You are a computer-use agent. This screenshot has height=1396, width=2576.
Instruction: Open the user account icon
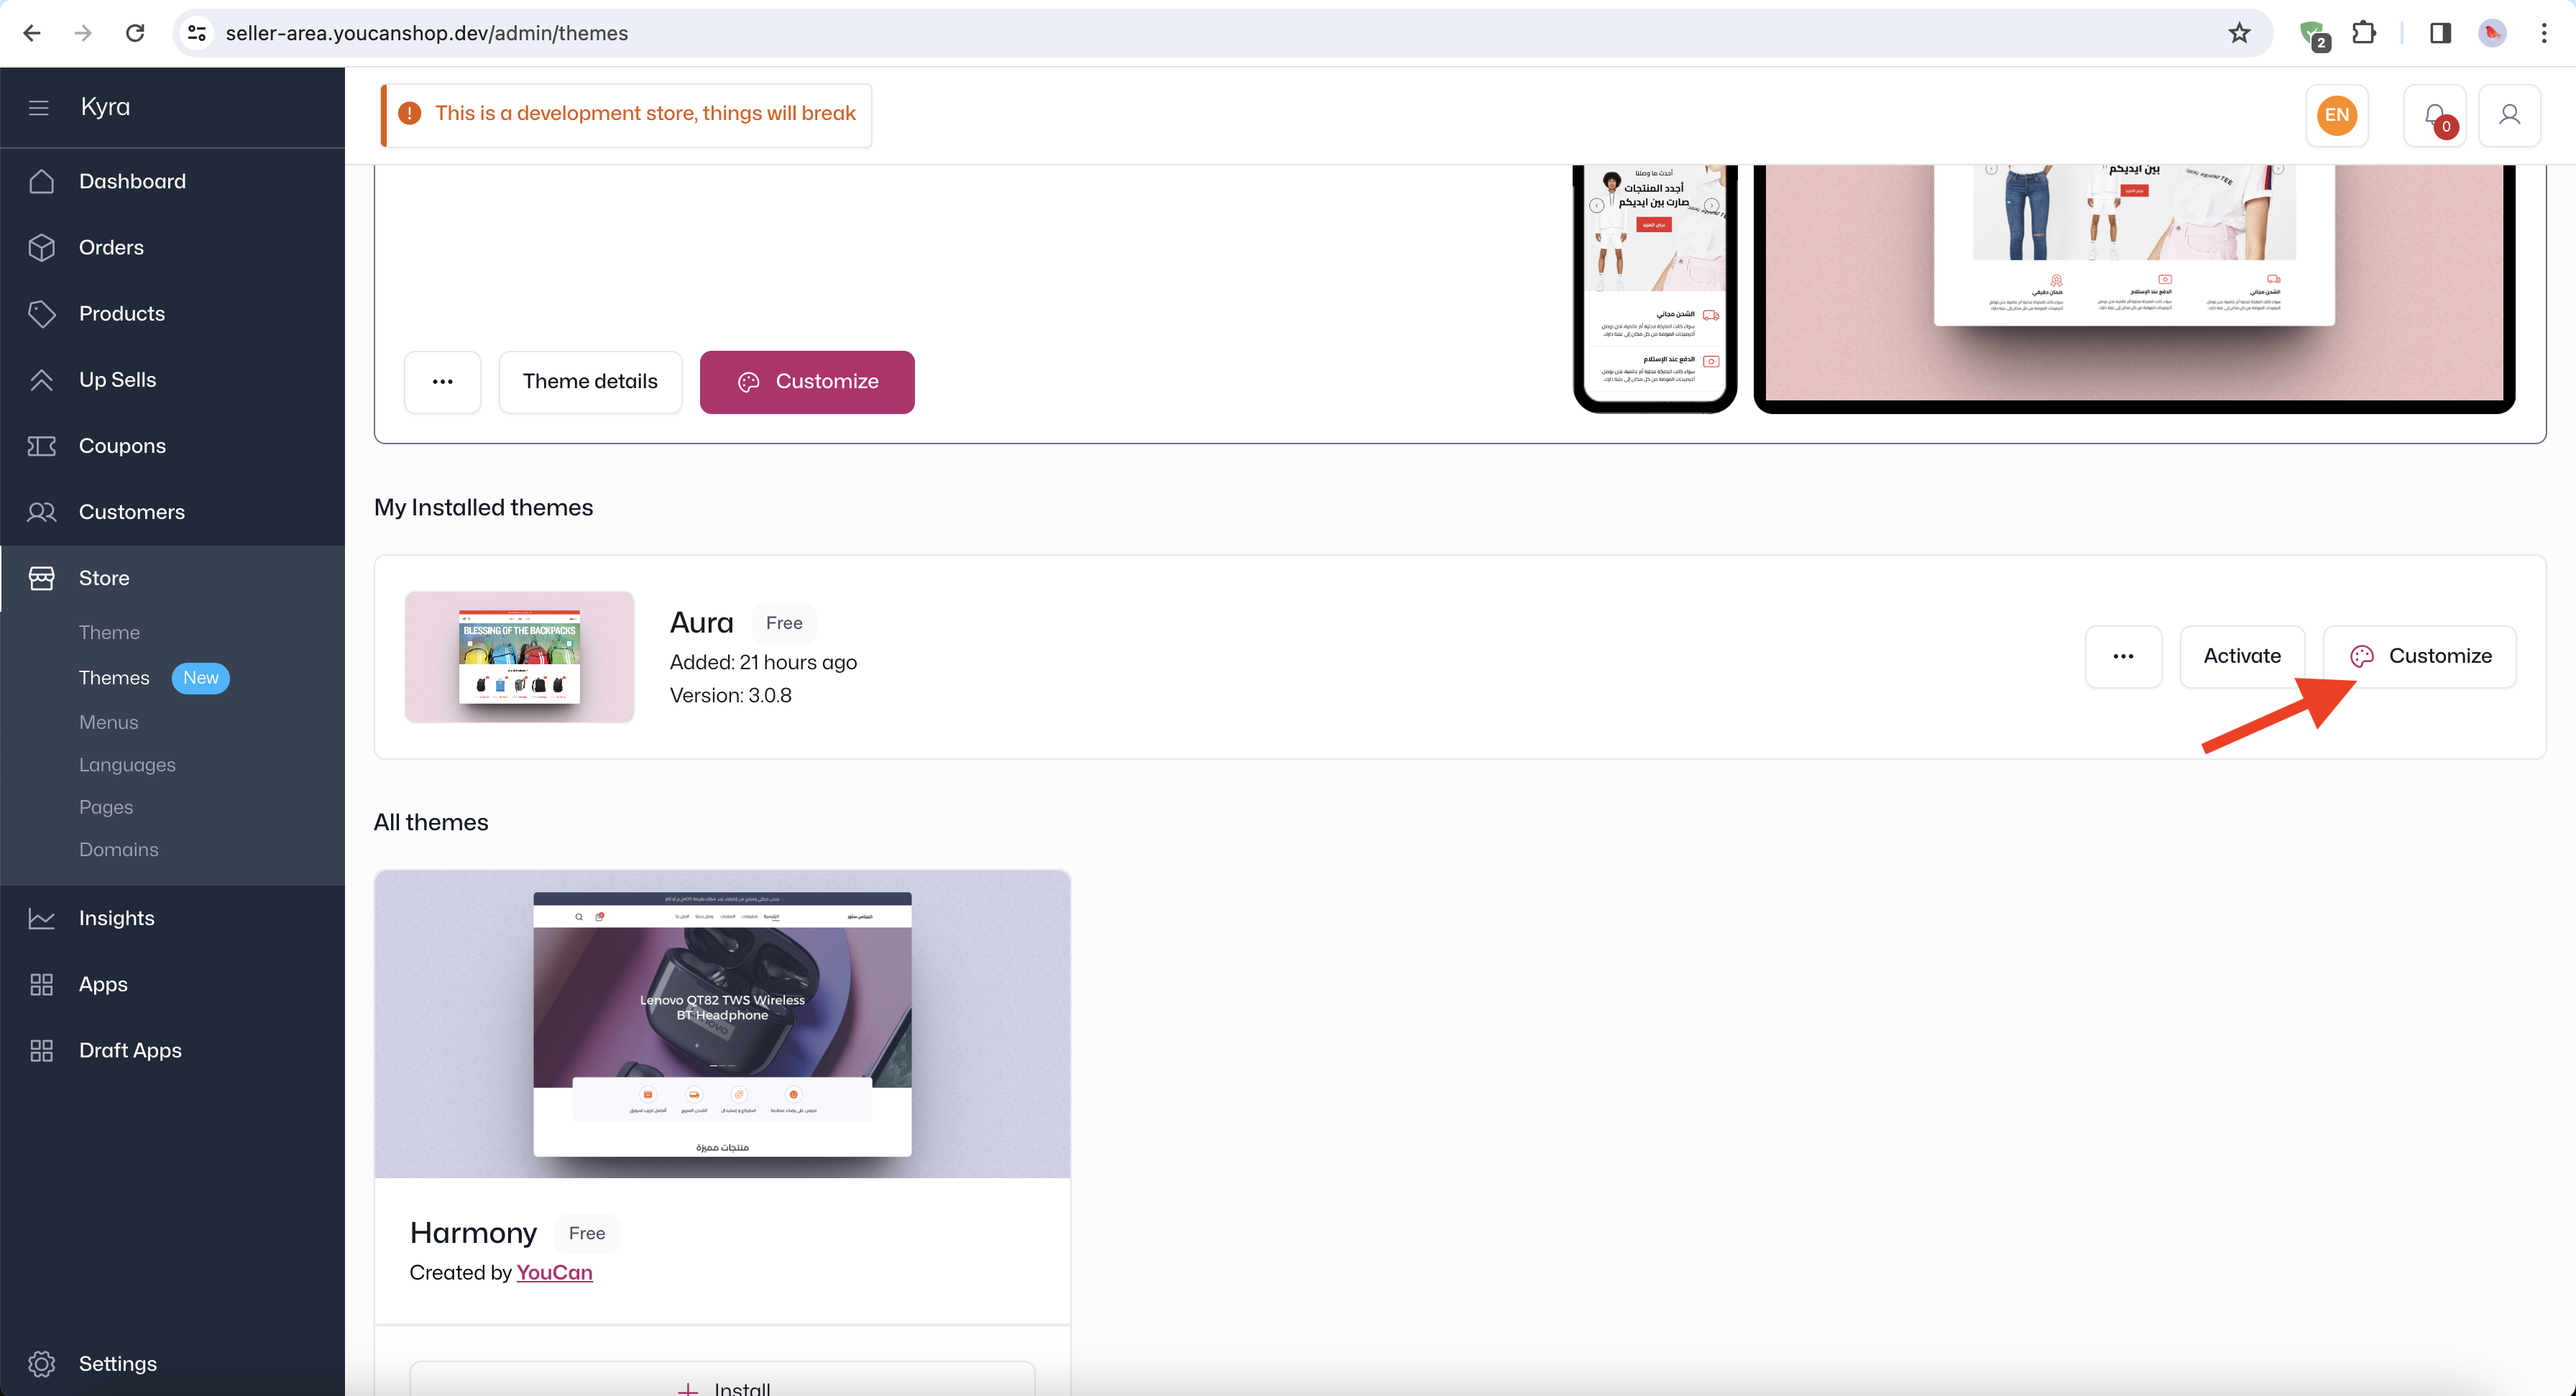[x=2510, y=116]
